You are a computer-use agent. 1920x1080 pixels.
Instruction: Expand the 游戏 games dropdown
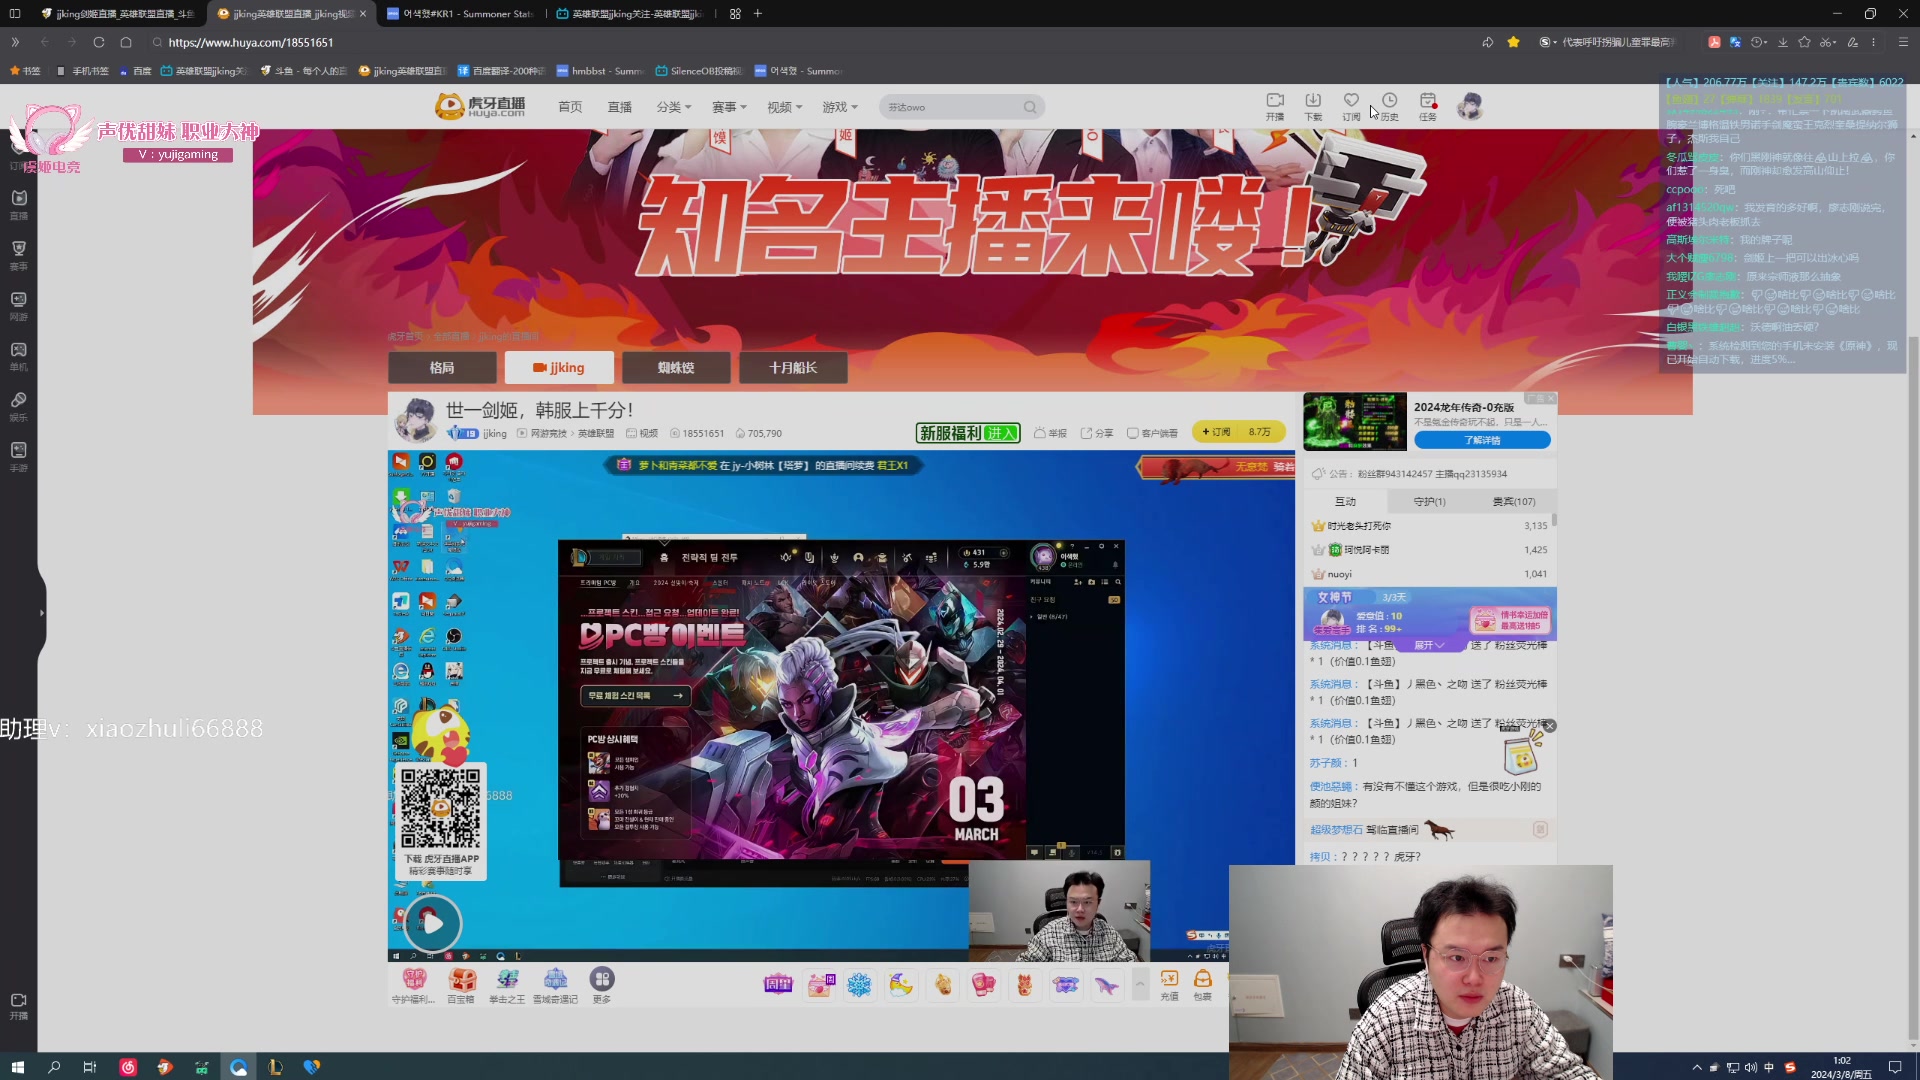pyautogui.click(x=840, y=107)
